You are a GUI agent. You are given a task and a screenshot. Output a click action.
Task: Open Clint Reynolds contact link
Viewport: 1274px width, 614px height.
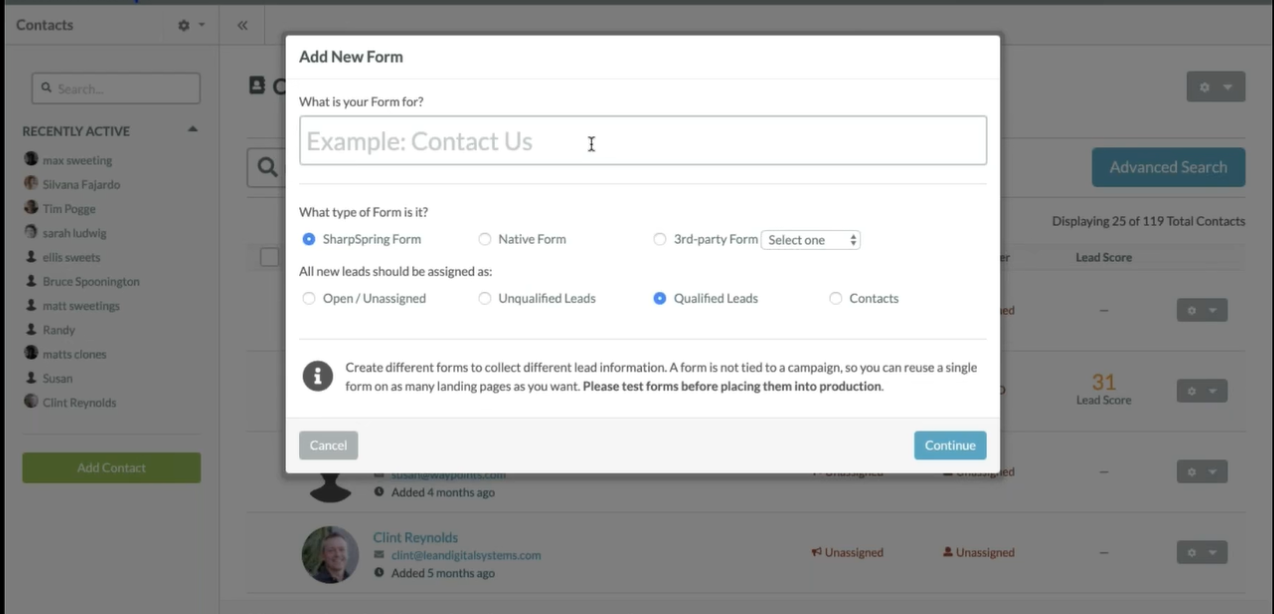click(x=415, y=537)
